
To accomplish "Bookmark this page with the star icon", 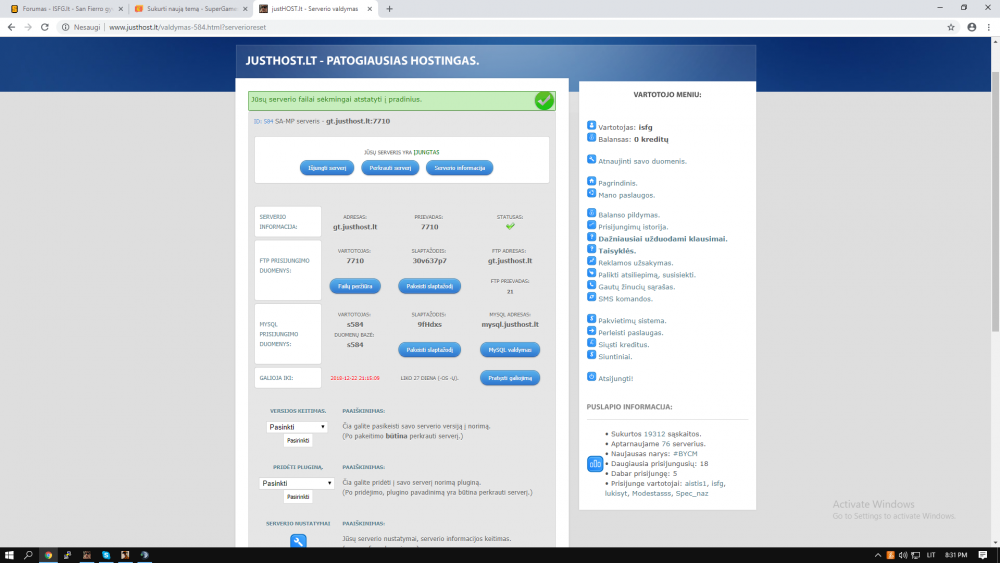I will (x=951, y=27).
